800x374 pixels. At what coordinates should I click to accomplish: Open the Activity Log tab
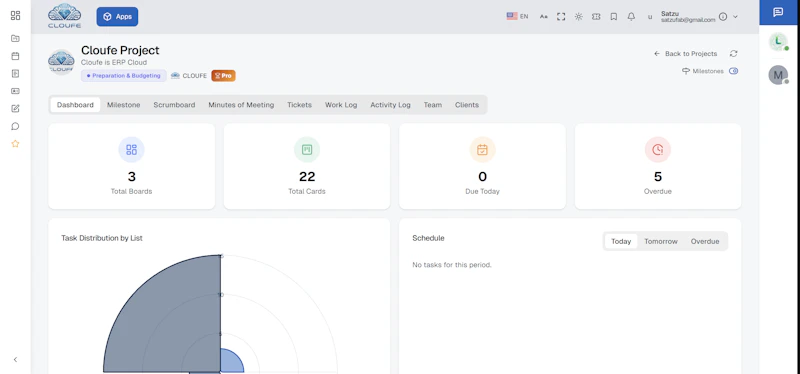click(390, 105)
